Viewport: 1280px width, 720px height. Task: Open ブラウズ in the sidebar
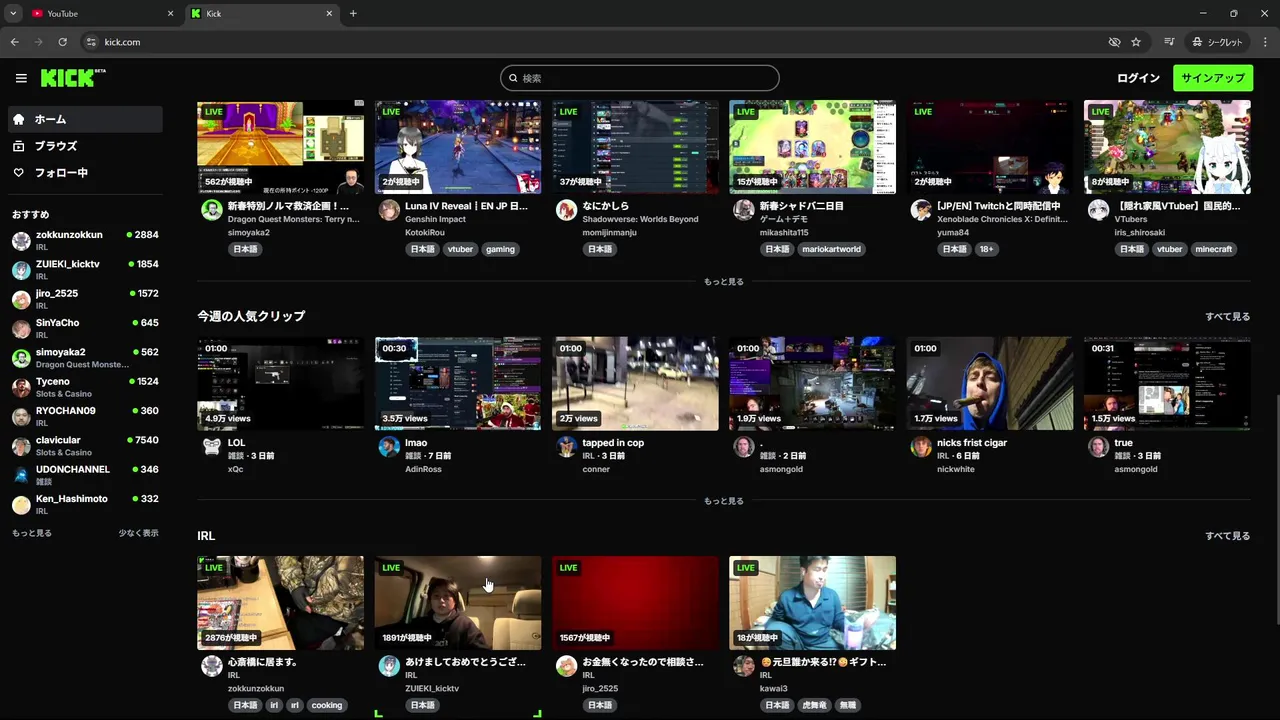coord(85,146)
